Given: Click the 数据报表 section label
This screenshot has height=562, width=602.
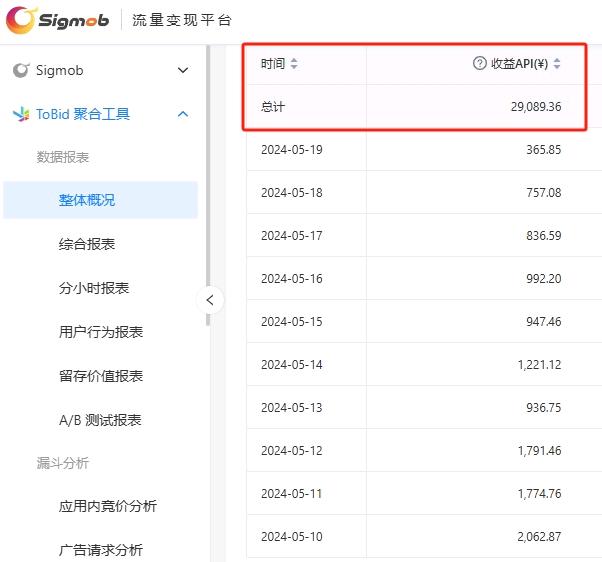Looking at the screenshot, I should coord(63,157).
